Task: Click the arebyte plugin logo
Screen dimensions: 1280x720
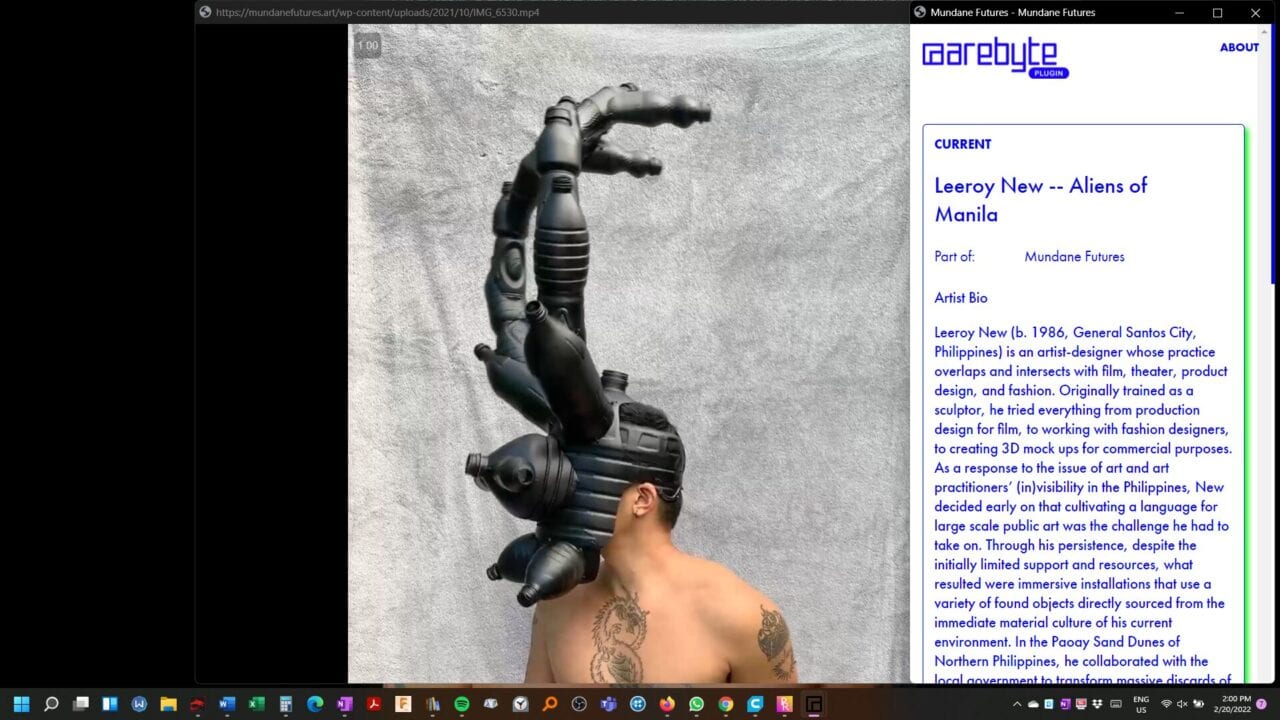Action: (995, 58)
